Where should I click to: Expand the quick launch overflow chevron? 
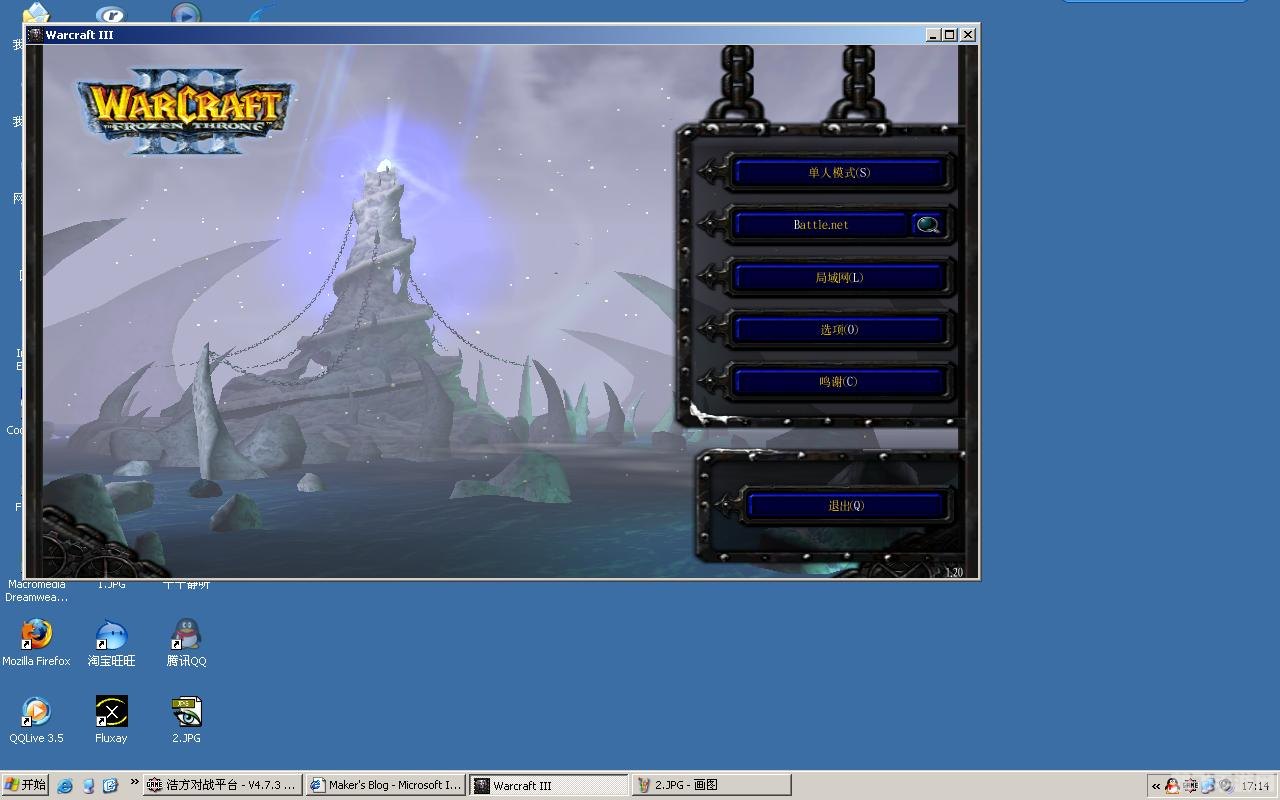pyautogui.click(x=134, y=783)
